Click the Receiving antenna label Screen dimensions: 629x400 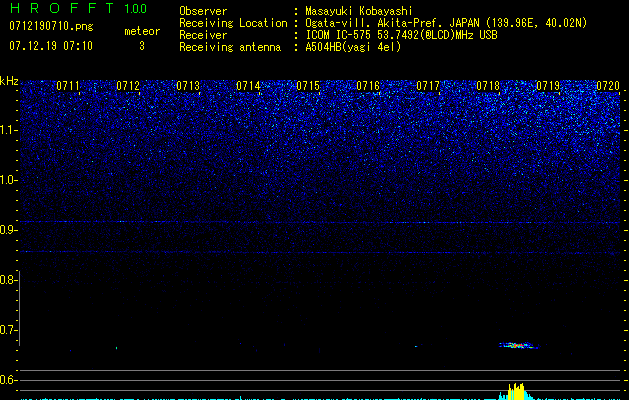pos(230,47)
